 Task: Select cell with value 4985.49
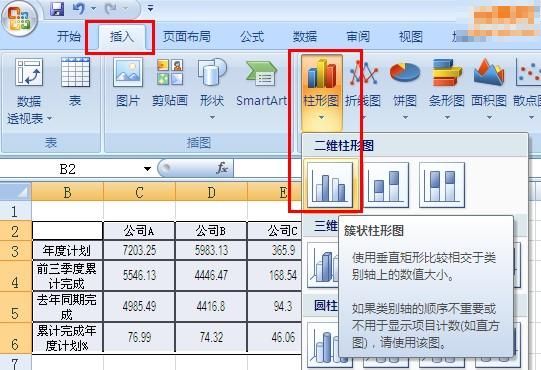139,306
